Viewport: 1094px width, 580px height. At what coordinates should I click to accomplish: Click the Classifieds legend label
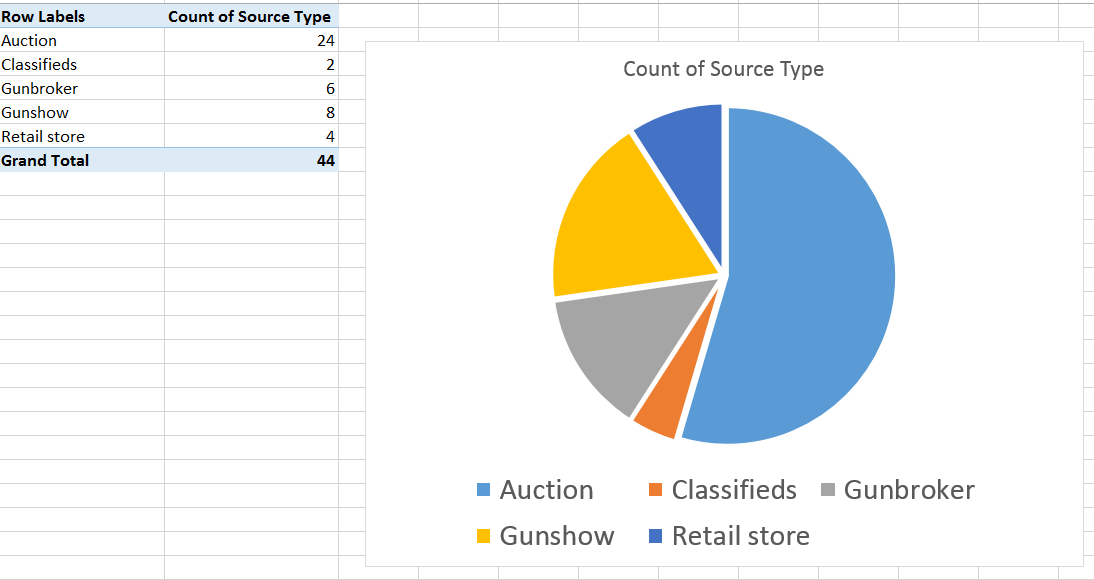tap(734, 490)
